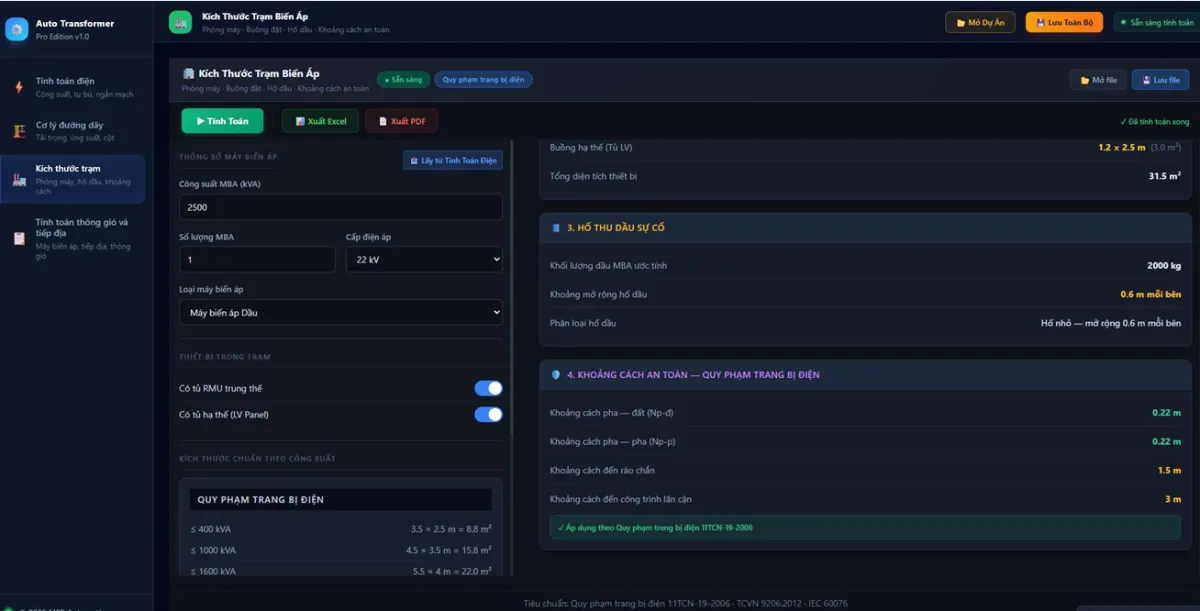1200x611 pixels.
Task: Click the Lưu Toàn Bộ button
Action: (x=1064, y=22)
